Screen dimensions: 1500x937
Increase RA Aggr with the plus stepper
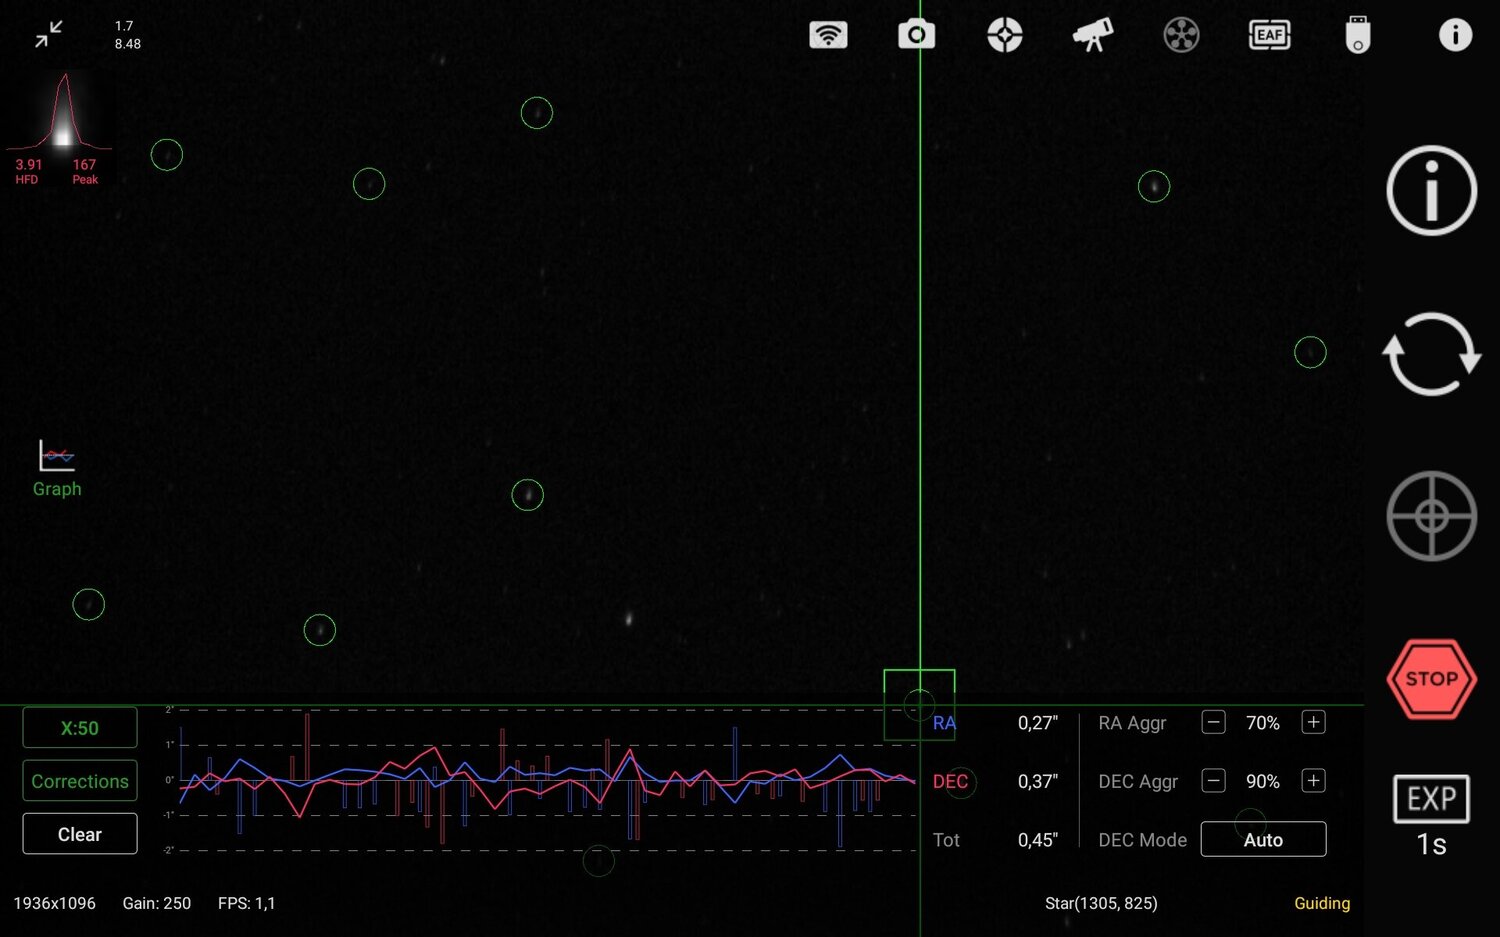1313,722
